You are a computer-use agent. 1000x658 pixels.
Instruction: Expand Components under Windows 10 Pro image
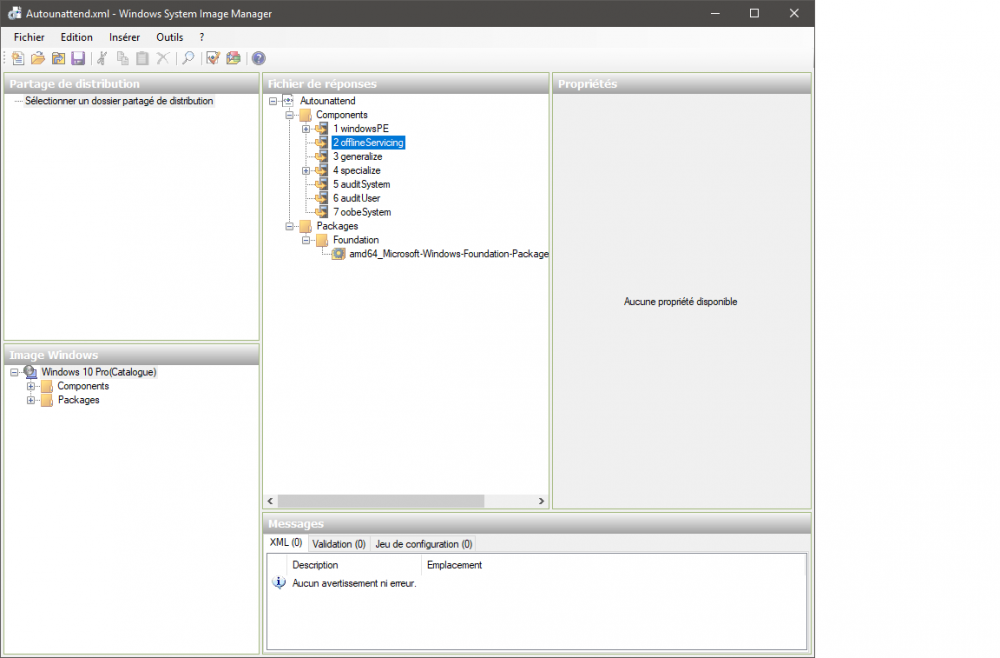(x=31, y=386)
